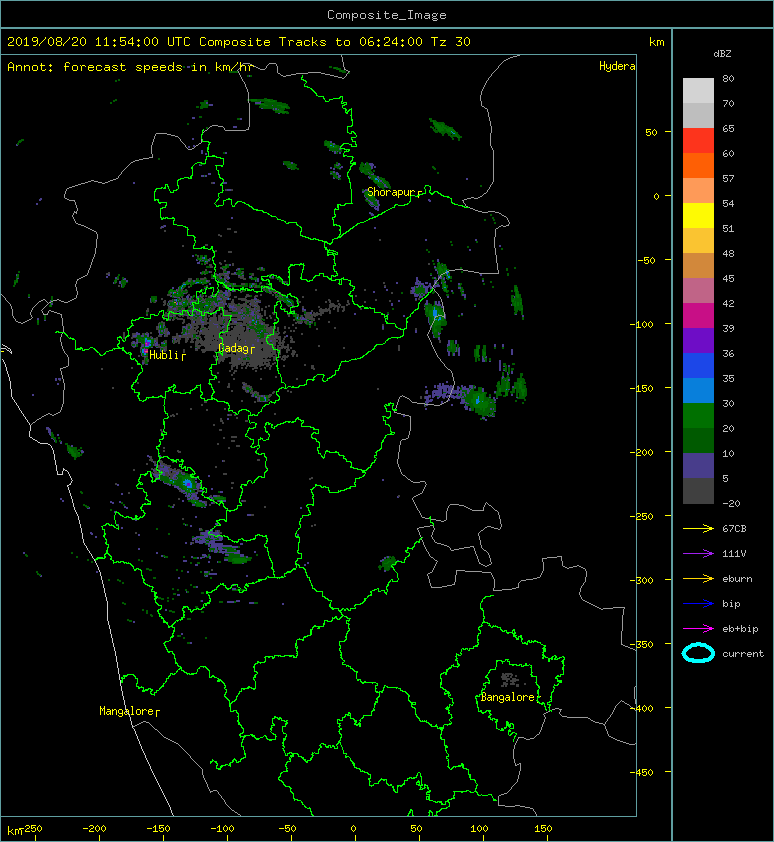Select the magenta swatch in the dBZ scale
The height and width of the screenshot is (842, 774).
click(698, 316)
